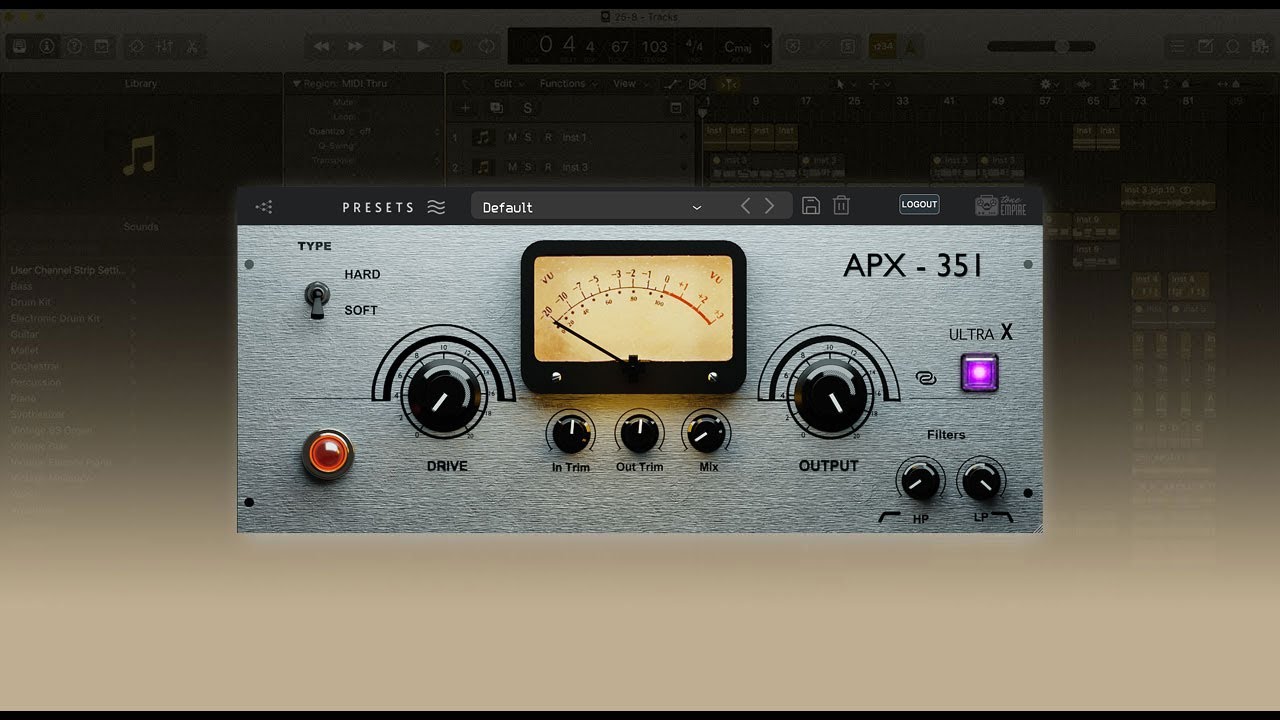Mute track 2 Inst 3
Screen dimensions: 1280x720
tap(513, 167)
